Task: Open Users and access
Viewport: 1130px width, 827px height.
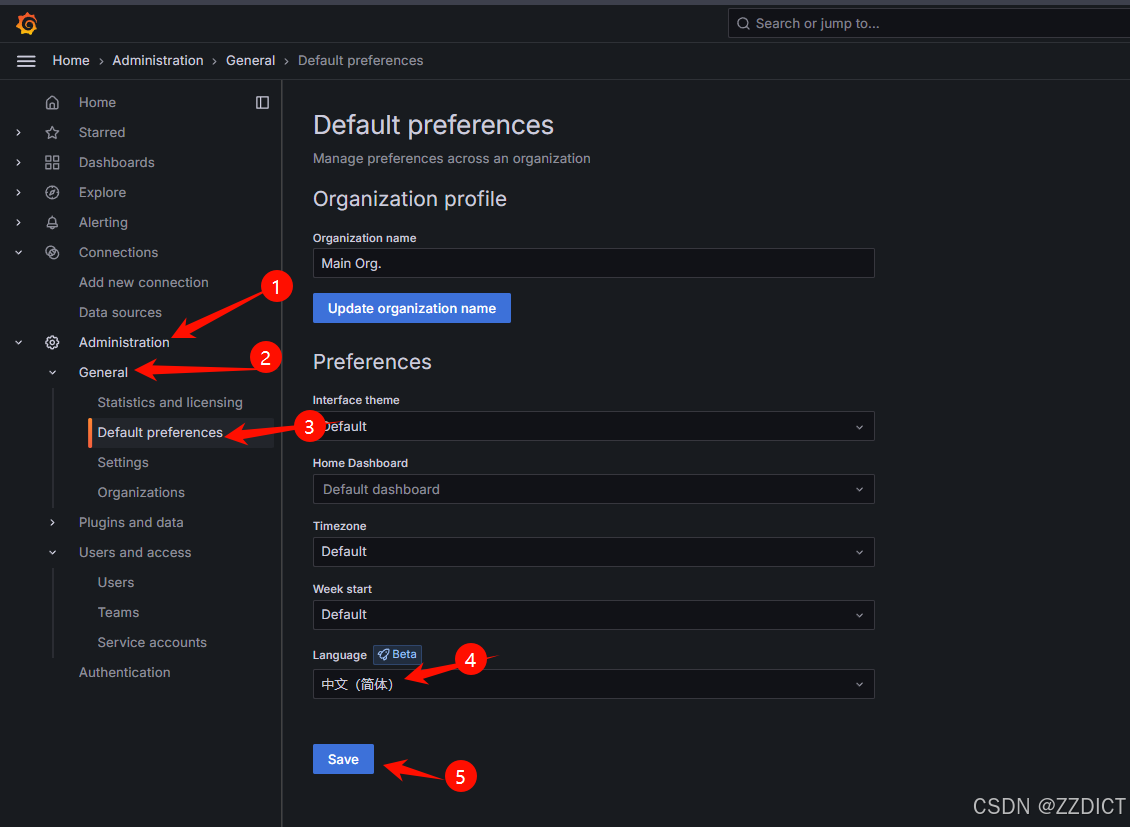Action: point(135,553)
